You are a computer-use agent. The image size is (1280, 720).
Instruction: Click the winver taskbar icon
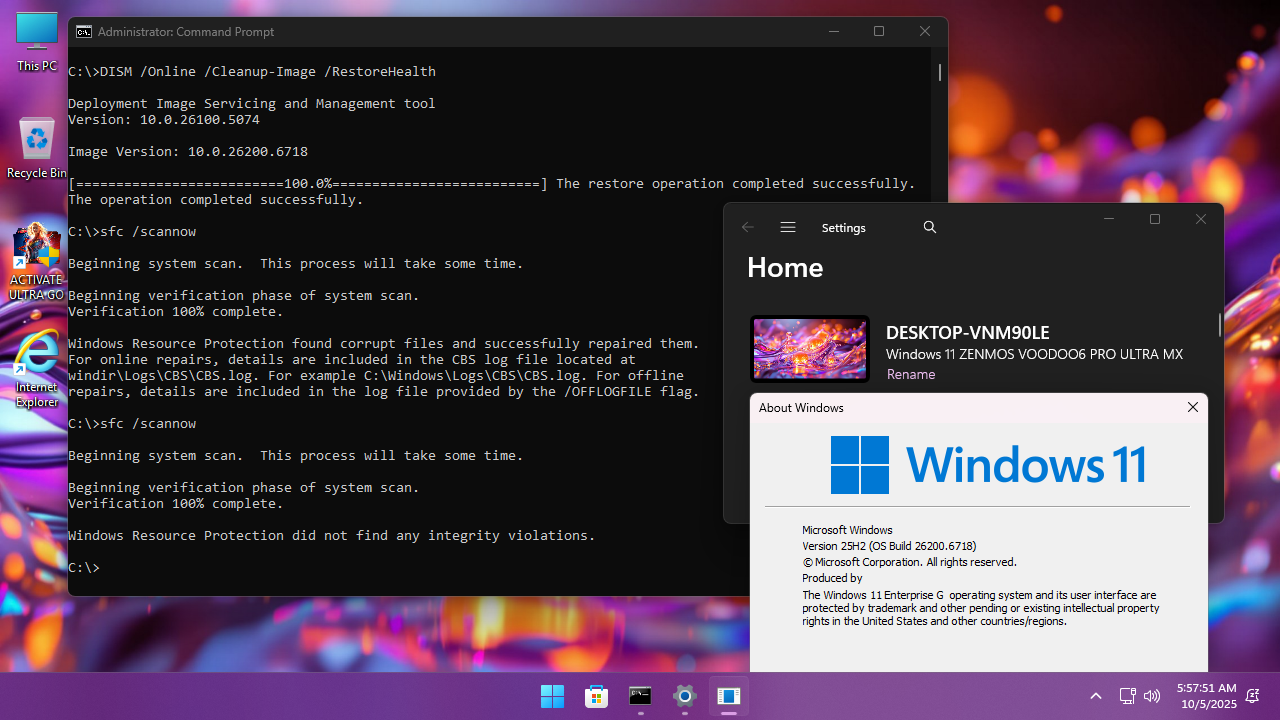coord(728,696)
